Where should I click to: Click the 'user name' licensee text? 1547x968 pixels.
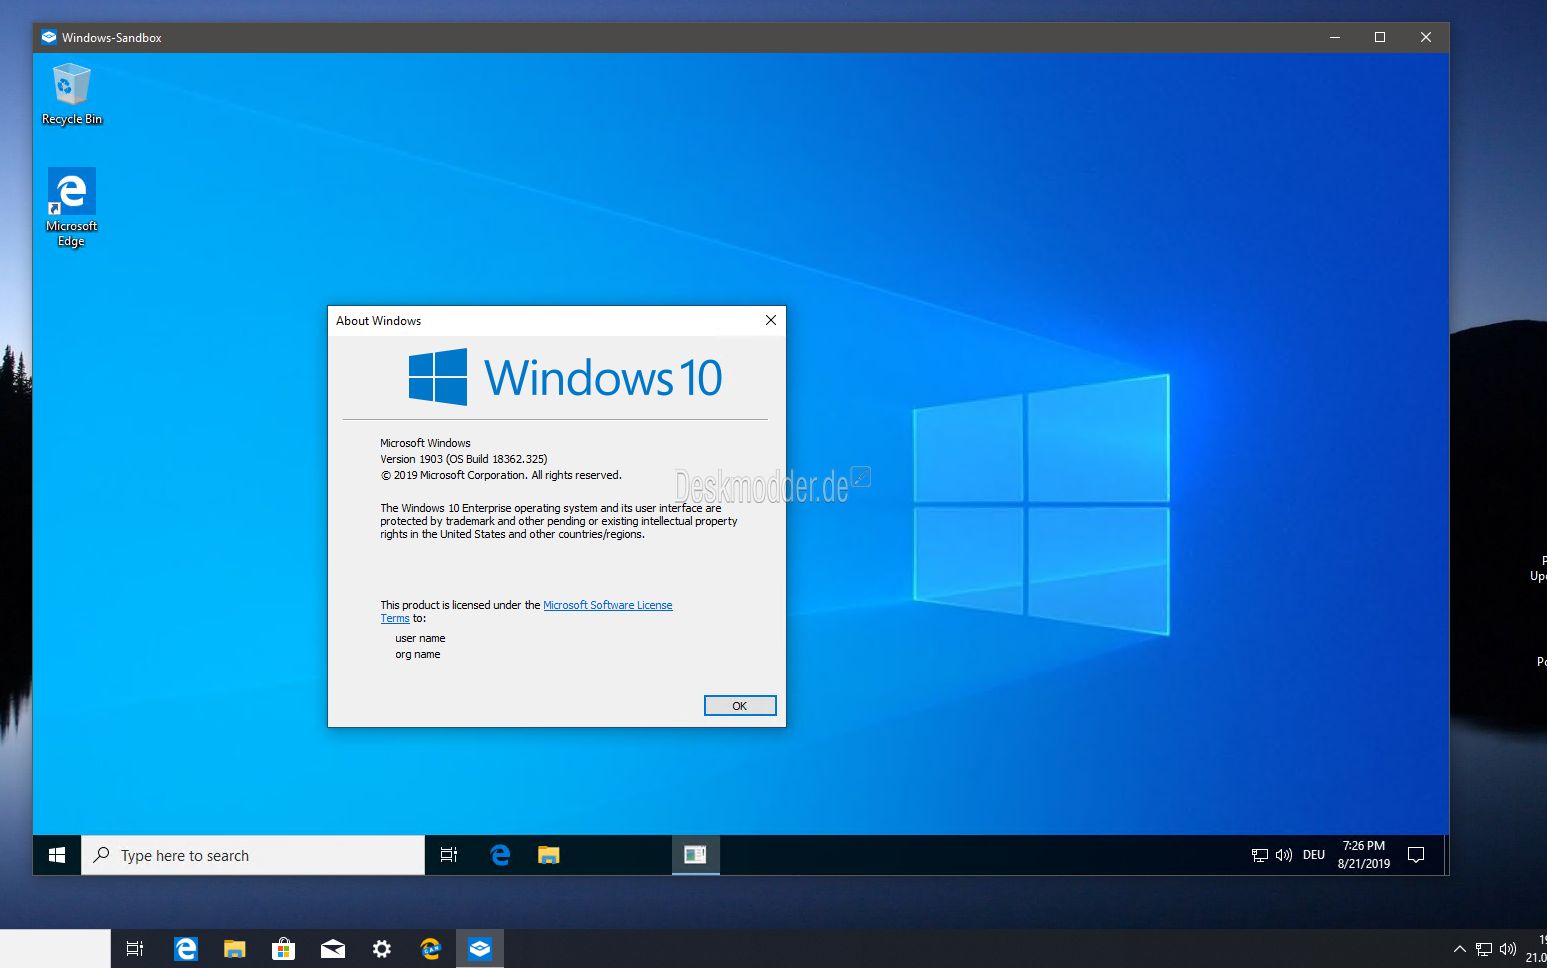420,638
